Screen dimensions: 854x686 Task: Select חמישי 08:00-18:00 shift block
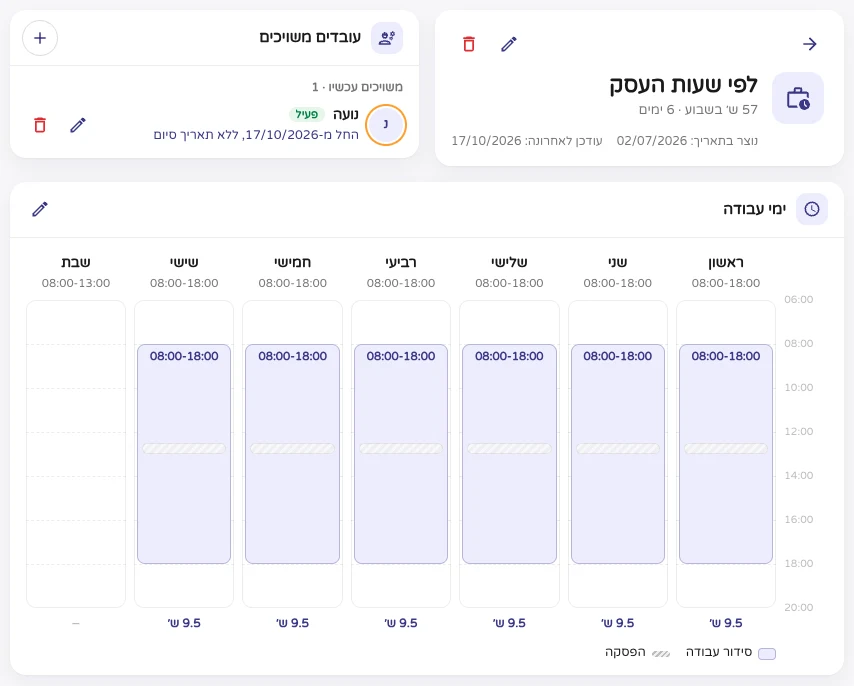[292, 454]
